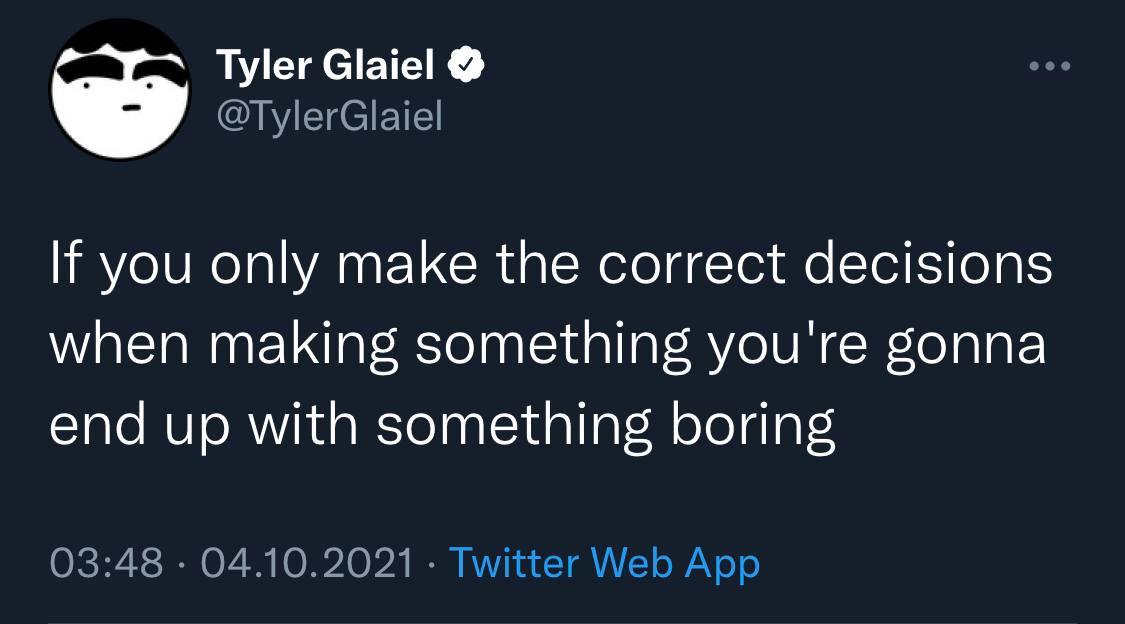Click the @TylerGlaiel handle
The image size is (1125, 624).
click(329, 118)
